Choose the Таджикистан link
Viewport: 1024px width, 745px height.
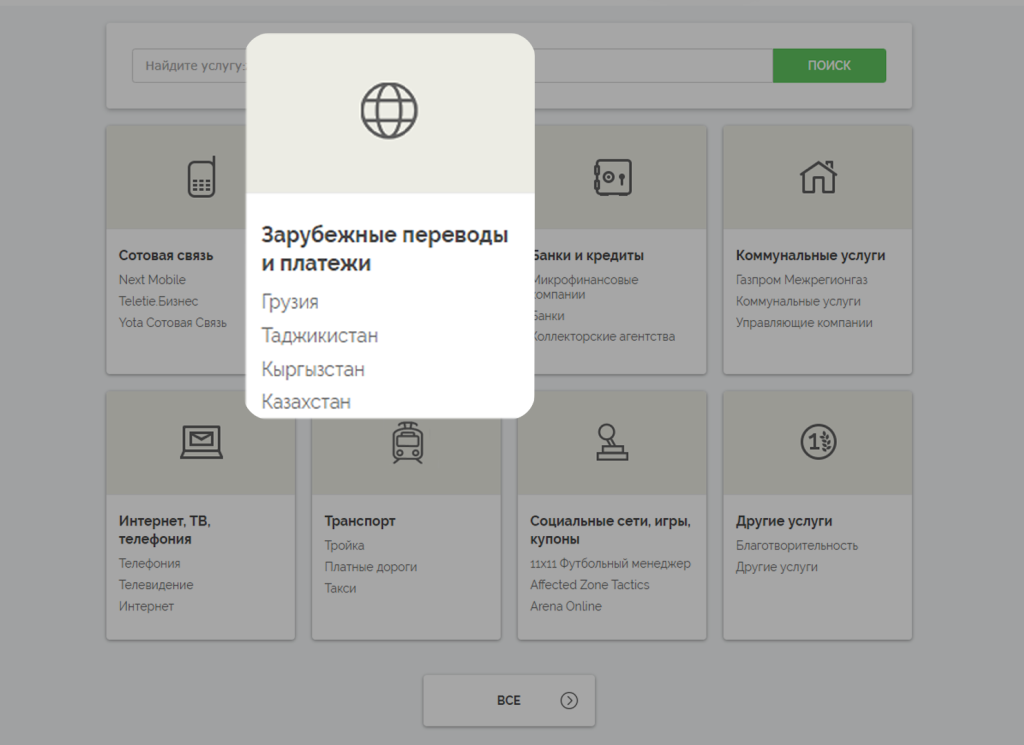click(320, 336)
